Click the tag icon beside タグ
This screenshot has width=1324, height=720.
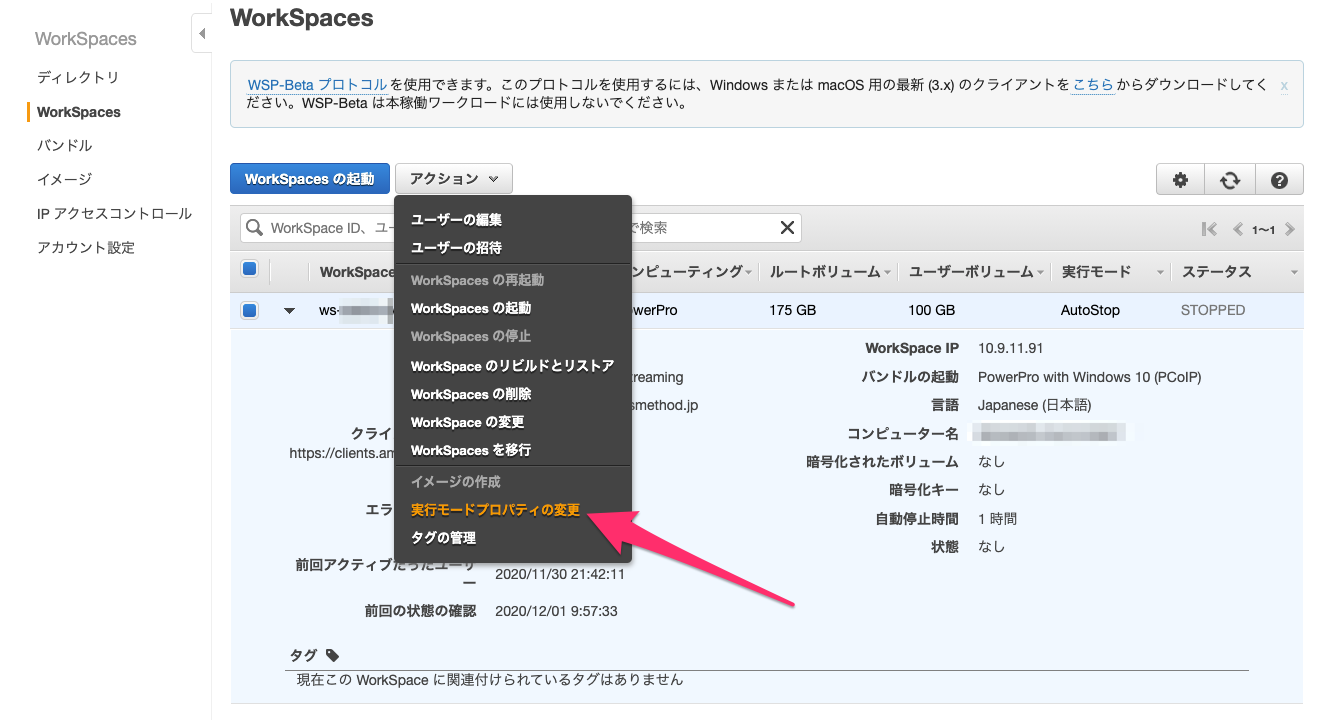(333, 656)
